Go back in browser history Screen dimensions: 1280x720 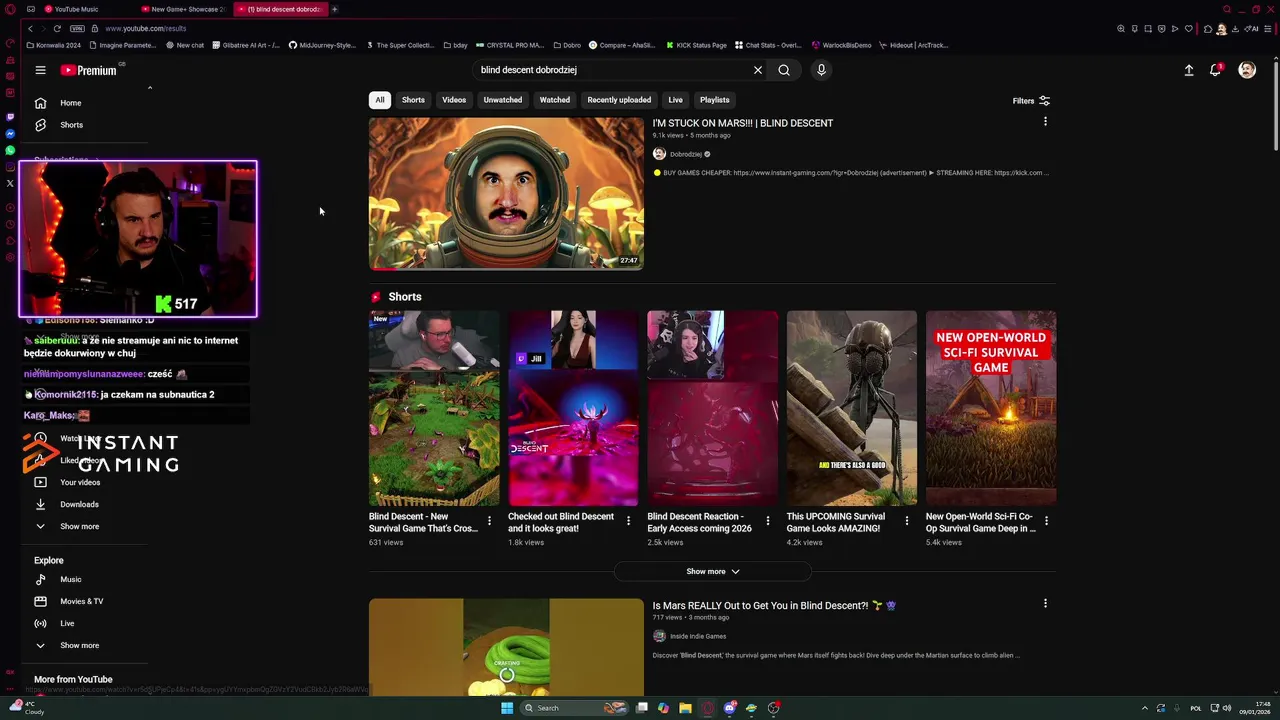click(x=30, y=29)
